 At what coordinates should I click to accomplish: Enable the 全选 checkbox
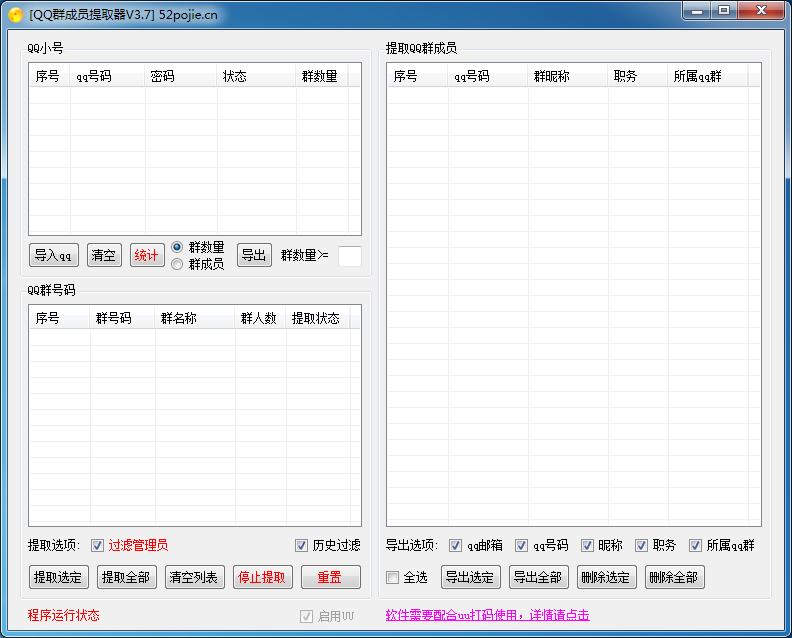393,577
